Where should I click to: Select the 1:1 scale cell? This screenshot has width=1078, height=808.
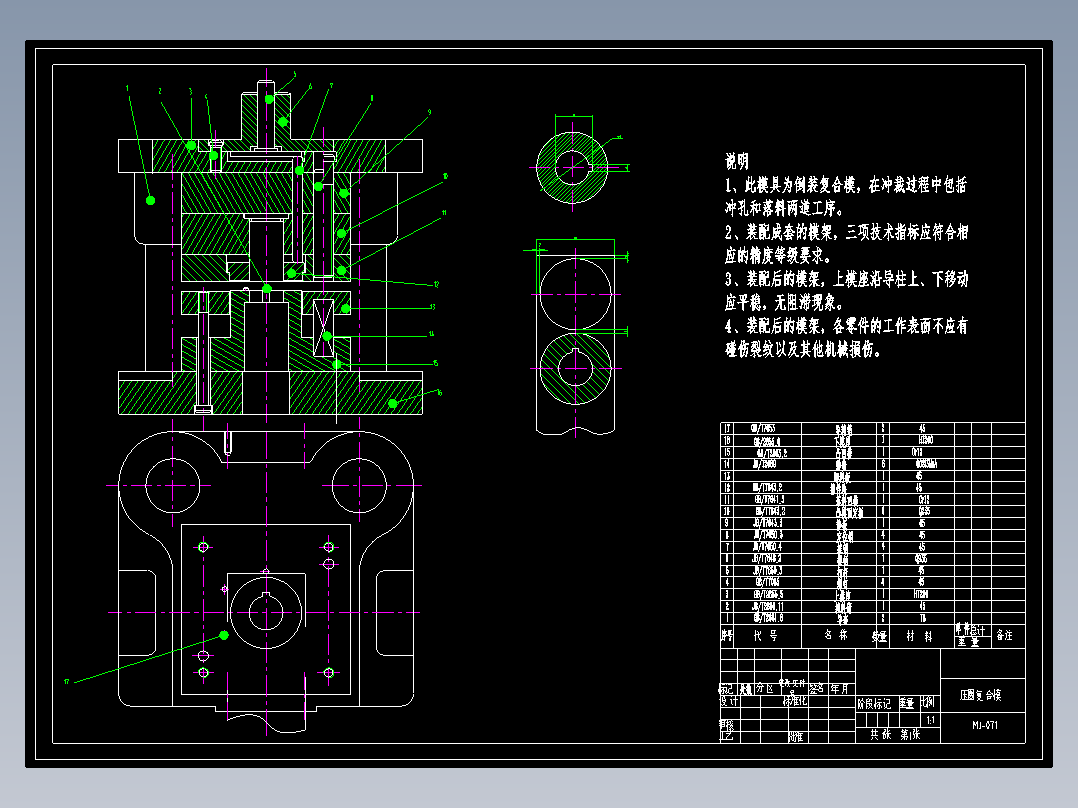pos(930,721)
